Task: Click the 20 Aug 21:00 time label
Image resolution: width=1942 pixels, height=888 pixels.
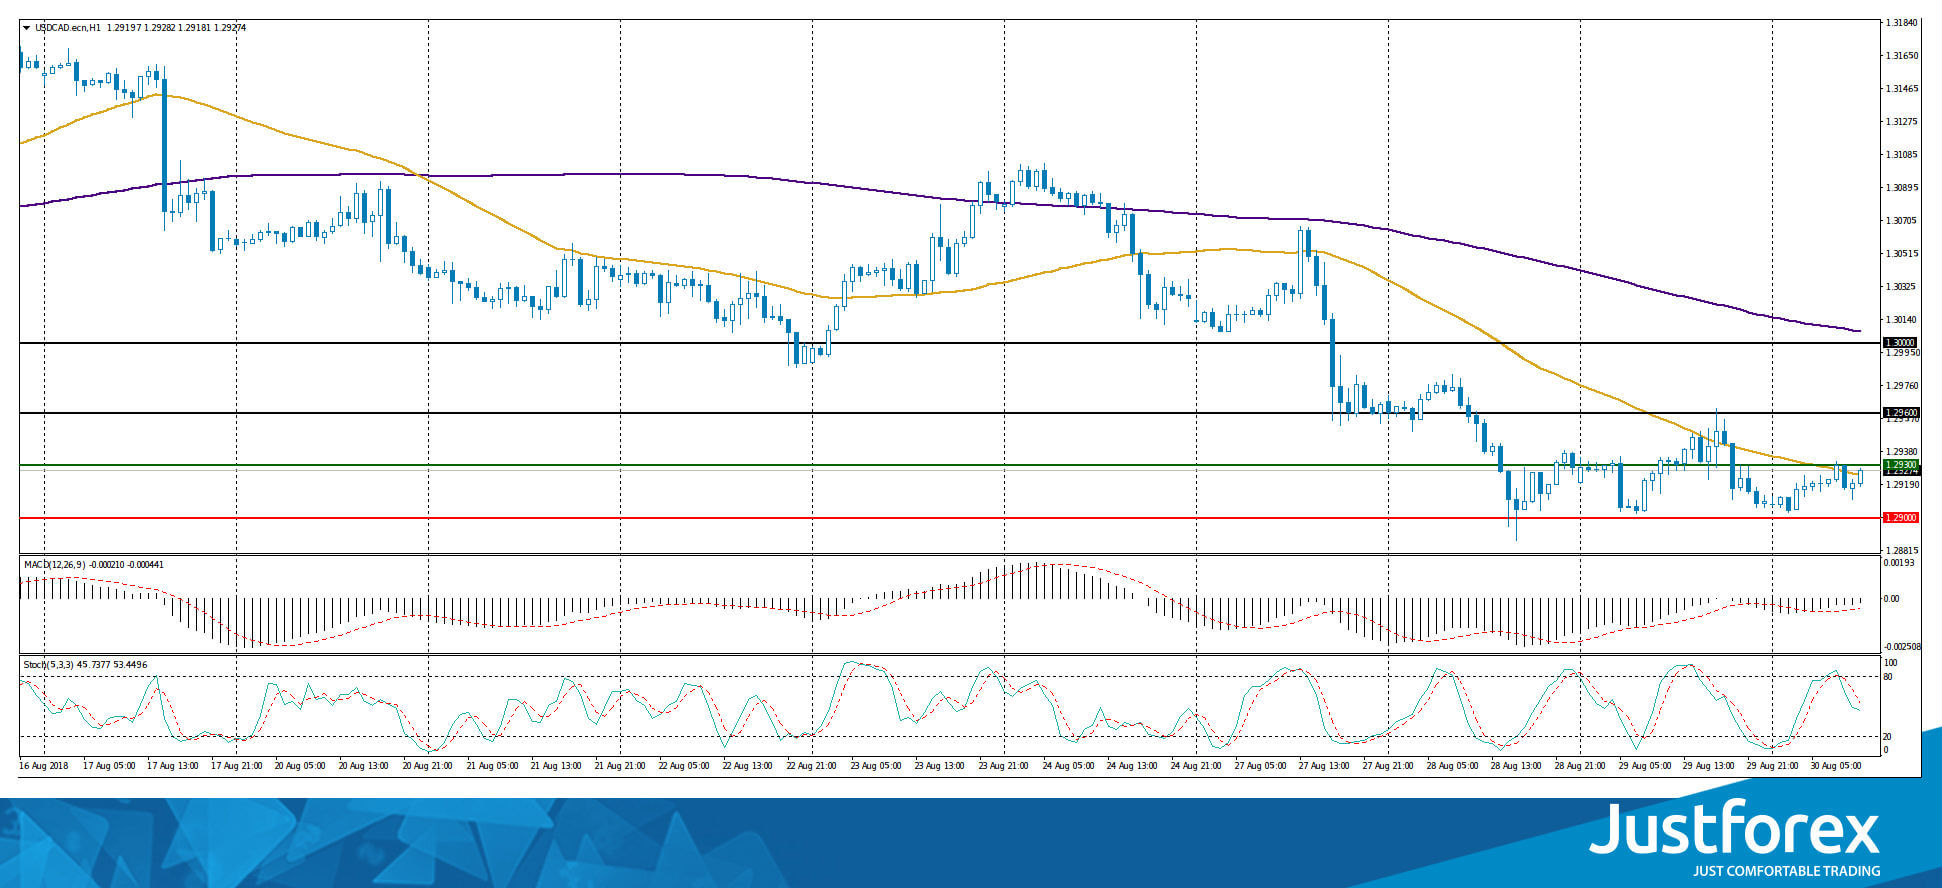Action: (428, 766)
